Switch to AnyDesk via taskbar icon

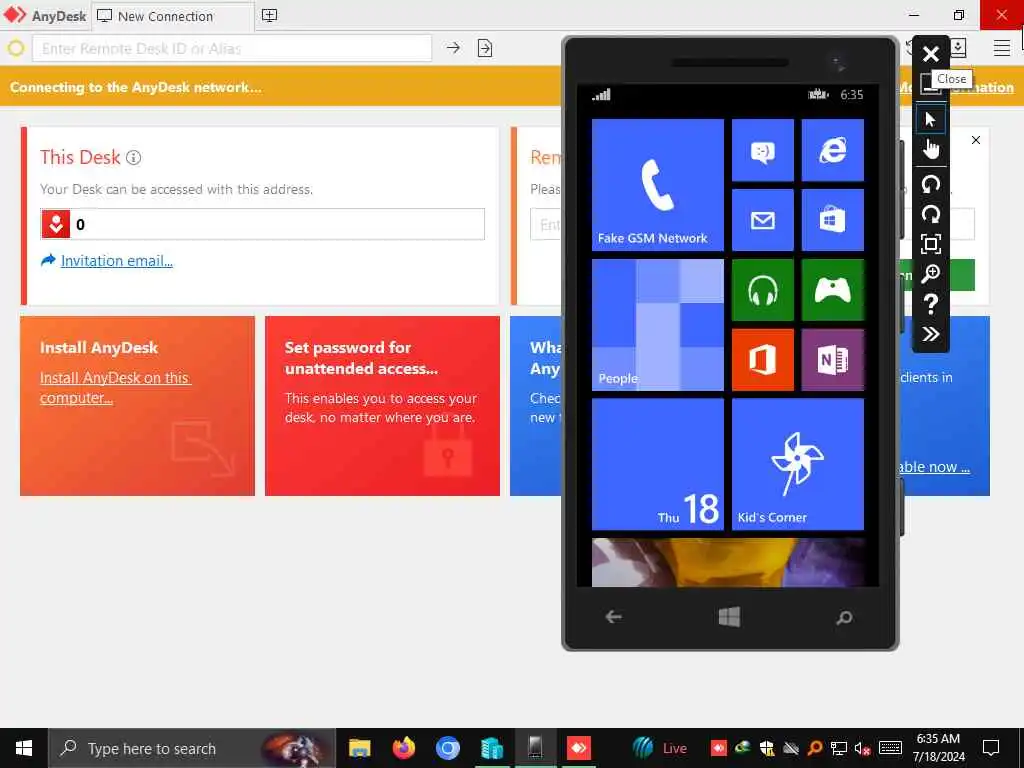tap(579, 748)
